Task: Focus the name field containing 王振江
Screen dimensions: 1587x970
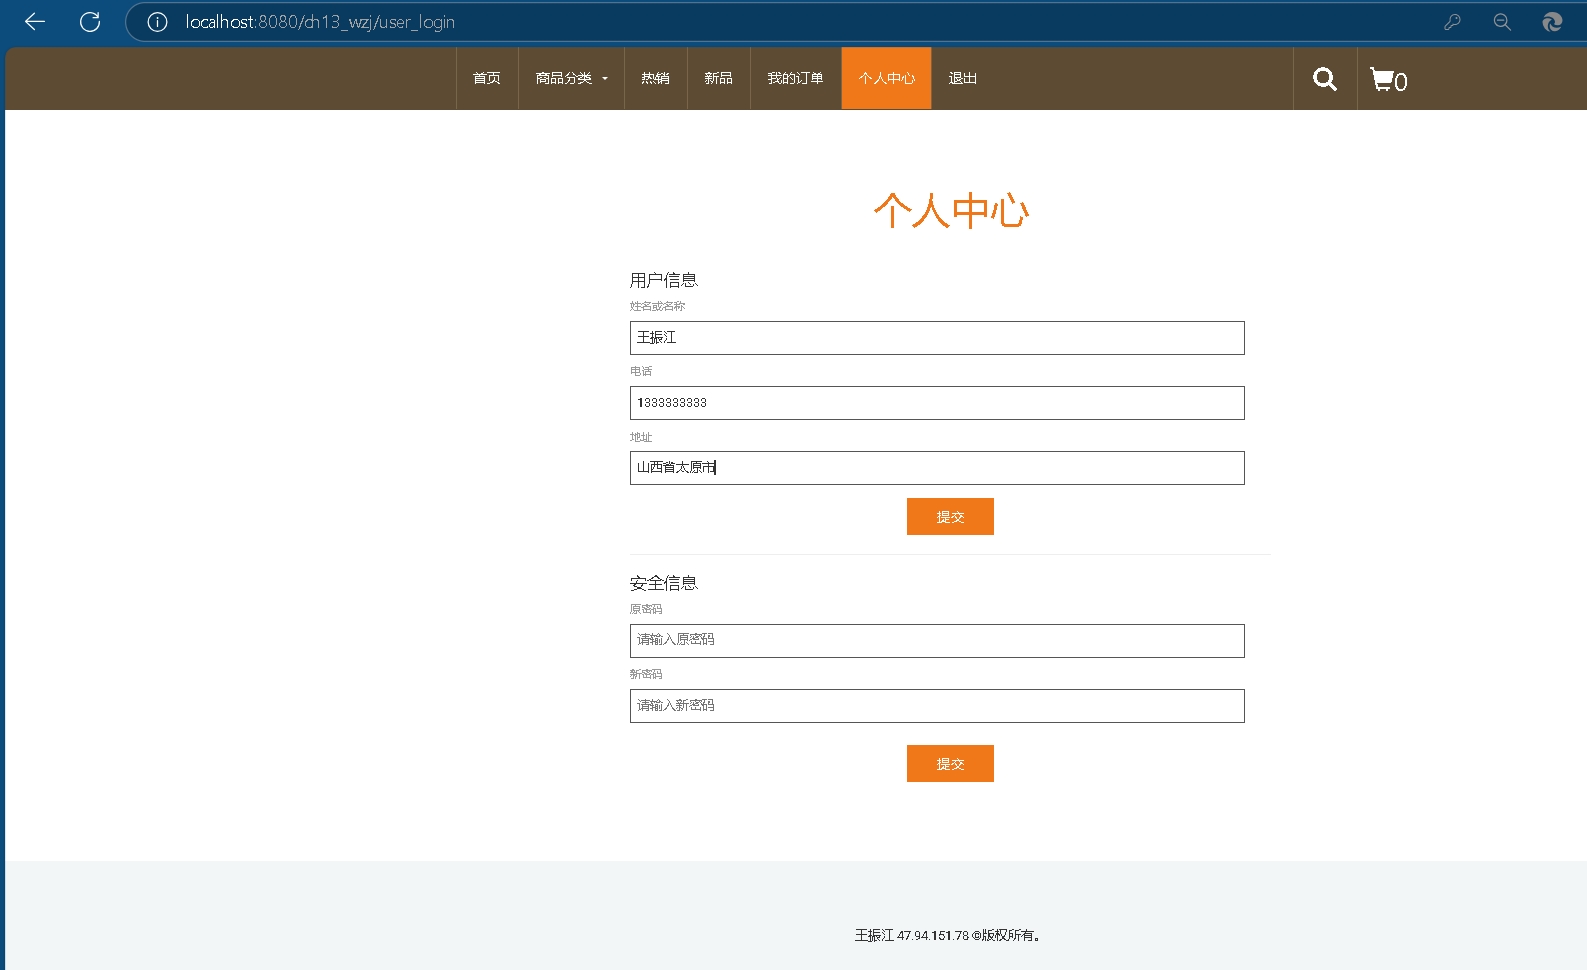Action: point(937,338)
